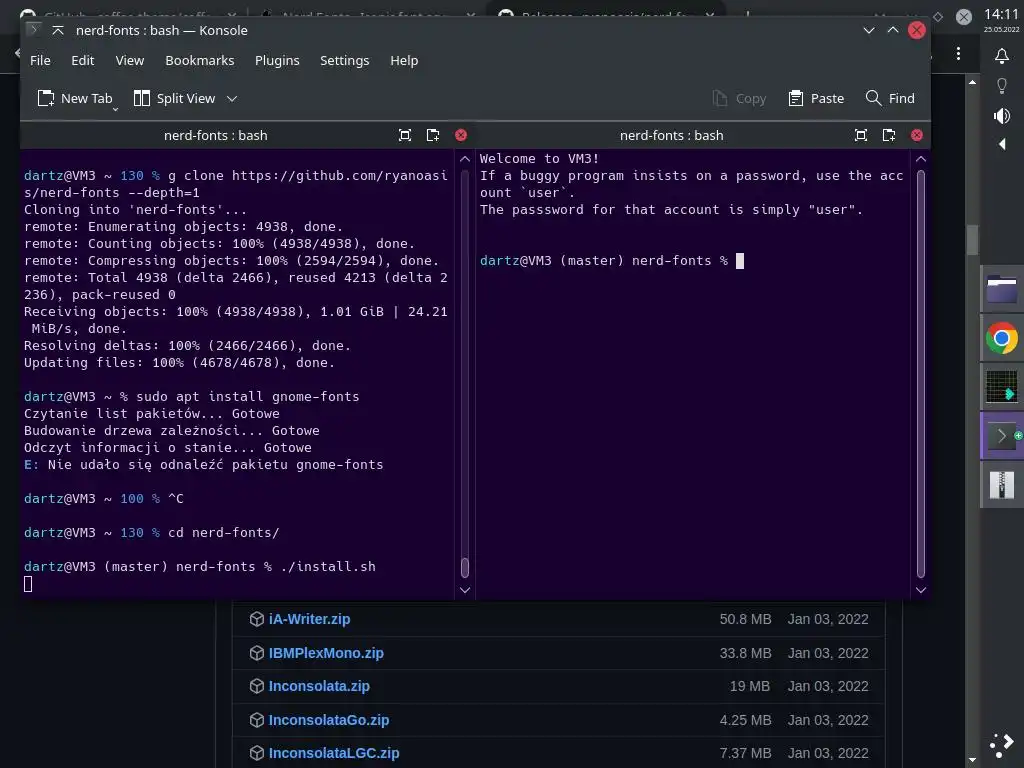Expand the Split View dropdown arrow

coord(232,99)
